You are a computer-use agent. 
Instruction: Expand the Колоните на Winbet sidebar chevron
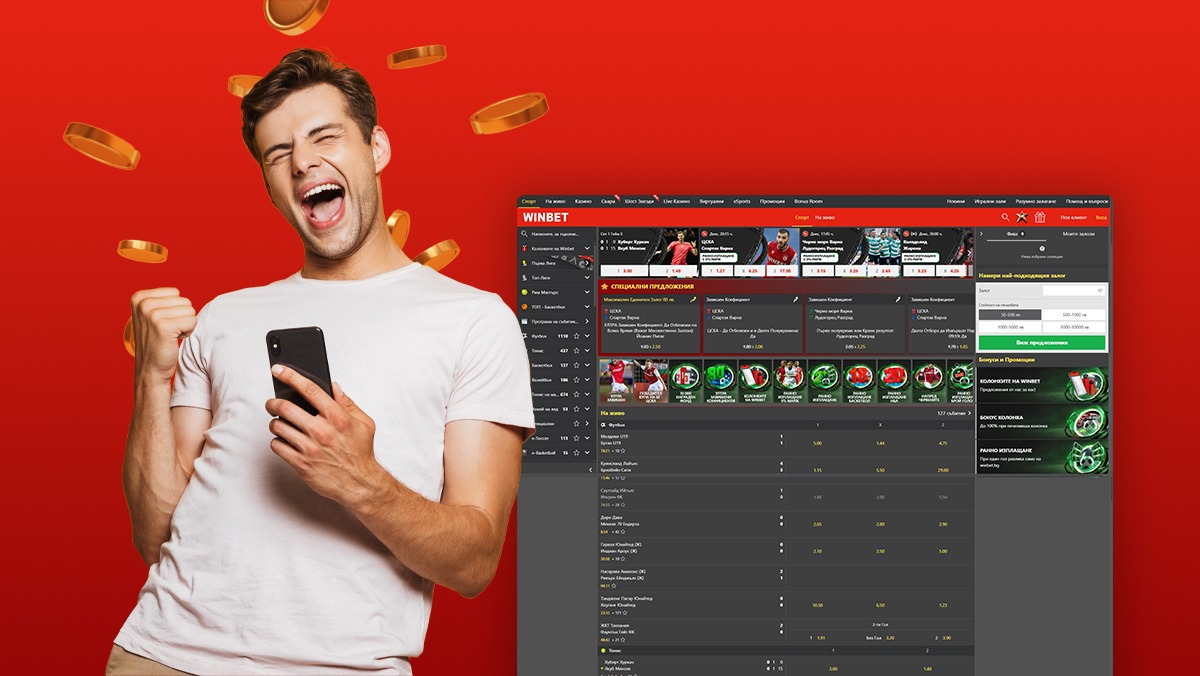pyautogui.click(x=588, y=248)
